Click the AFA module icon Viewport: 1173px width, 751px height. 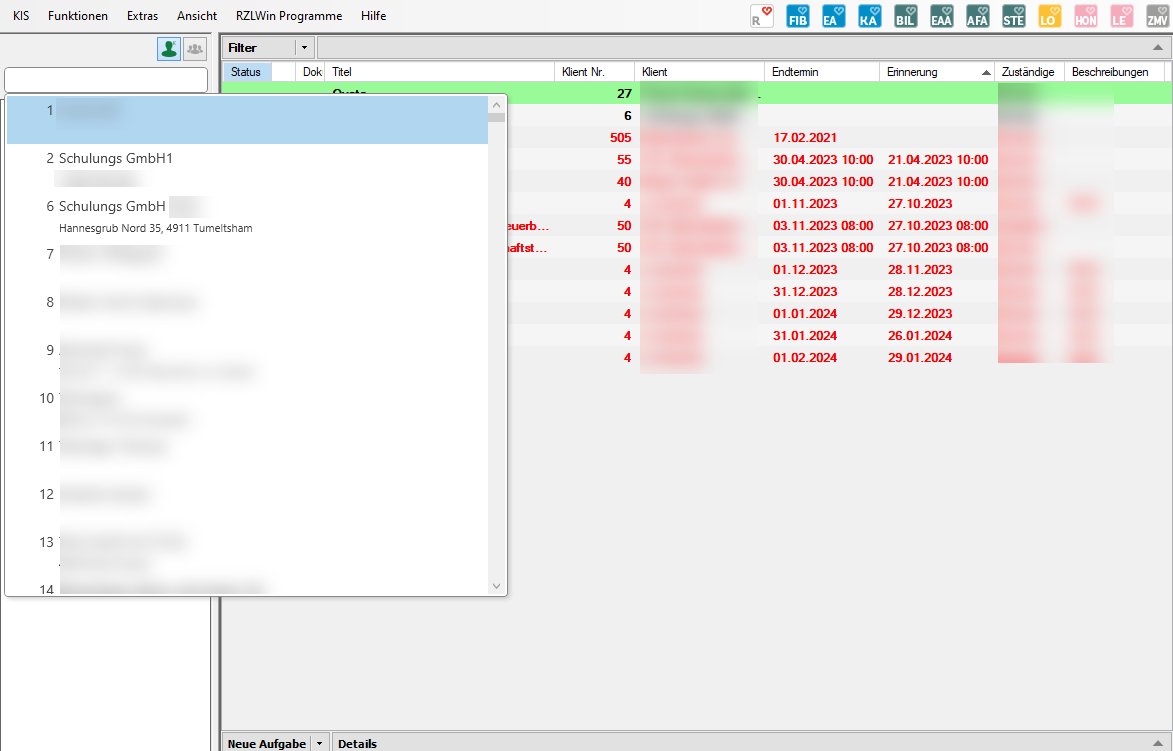(977, 17)
